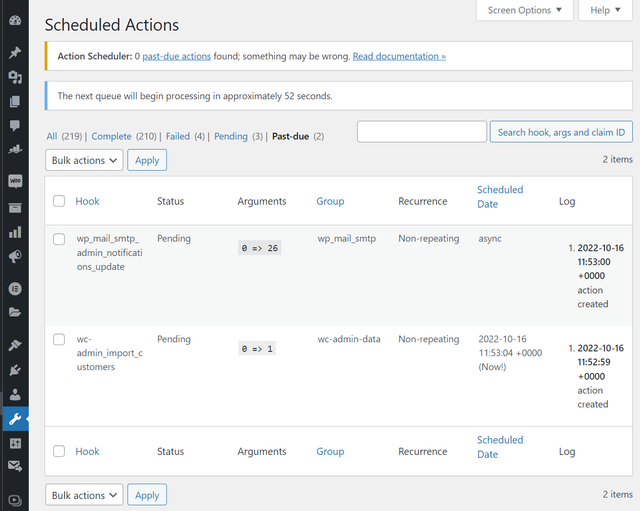The width and height of the screenshot is (640, 511).
Task: Filter by Pending actions
Action: tap(231, 136)
